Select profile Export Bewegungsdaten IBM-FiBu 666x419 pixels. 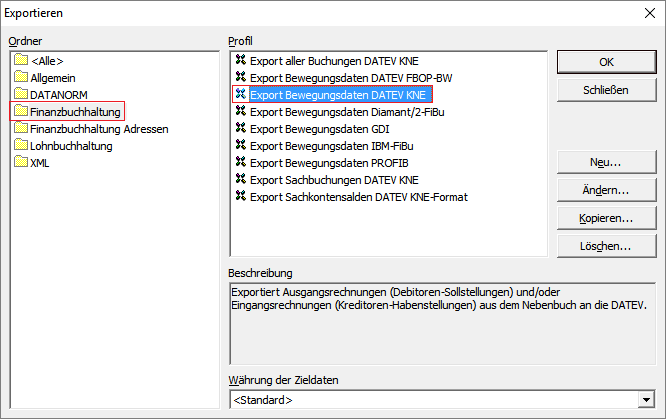tap(332, 146)
